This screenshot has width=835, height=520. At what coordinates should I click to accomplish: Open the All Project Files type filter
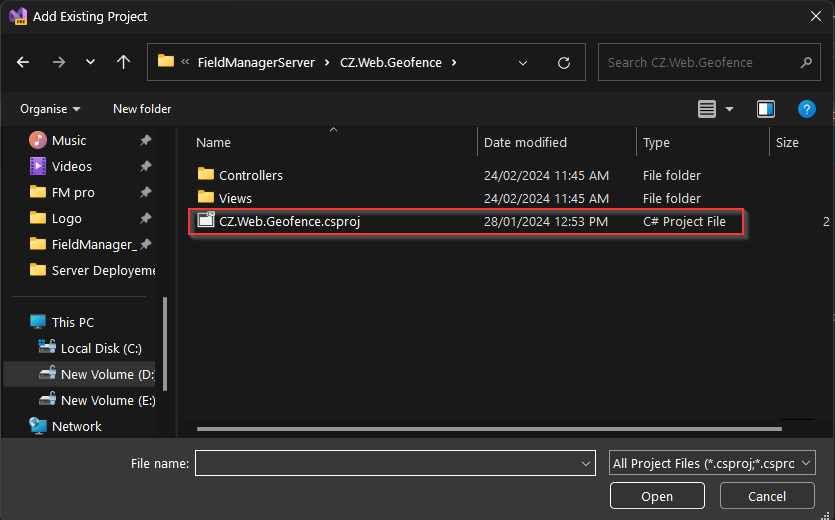tap(712, 464)
